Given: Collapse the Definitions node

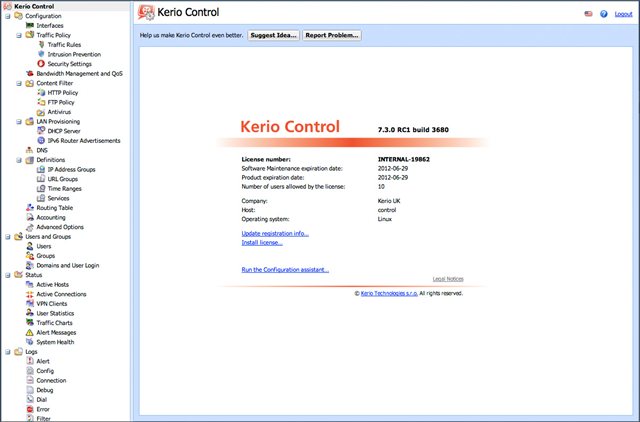Looking at the screenshot, I should point(19,160).
